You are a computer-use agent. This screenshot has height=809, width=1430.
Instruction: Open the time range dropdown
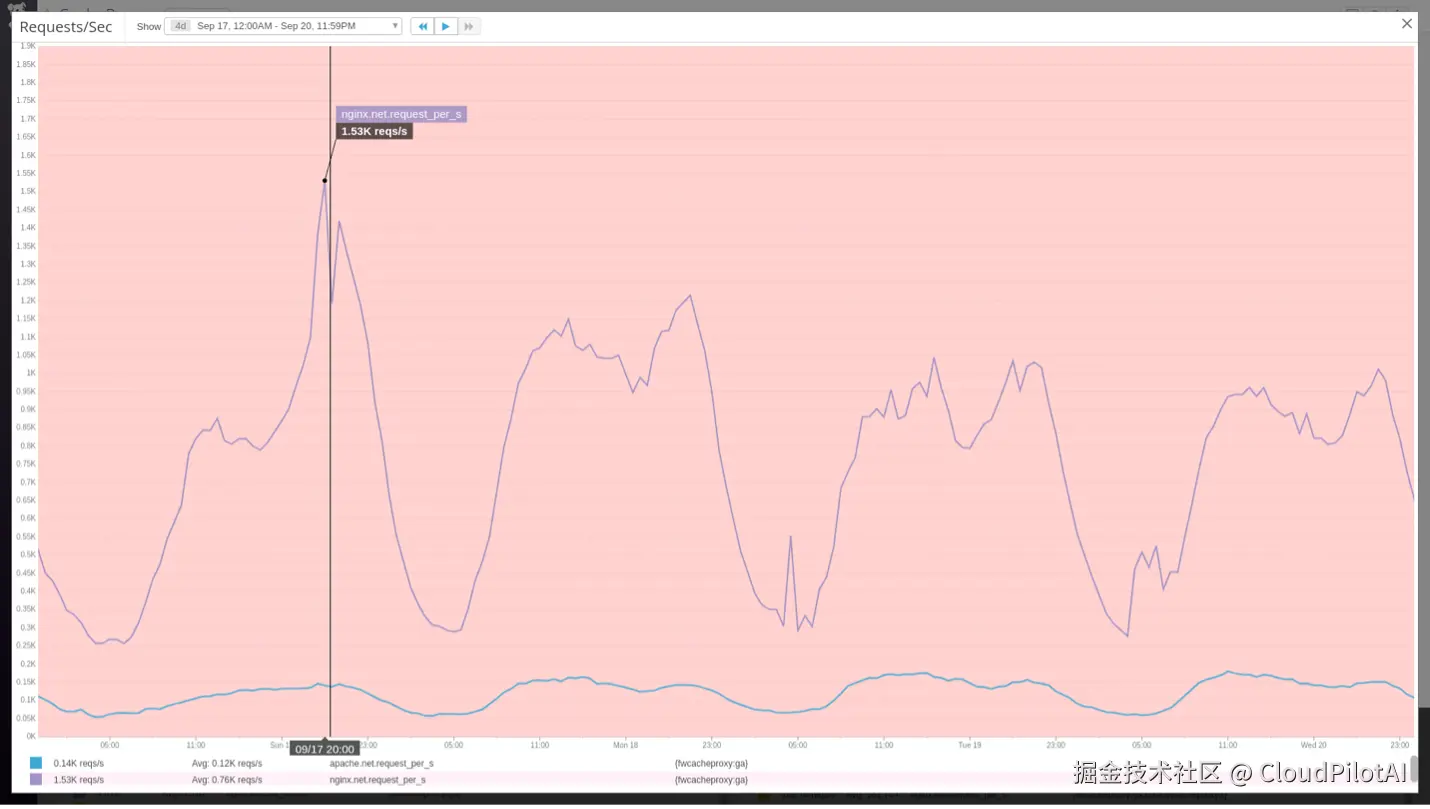(285, 26)
